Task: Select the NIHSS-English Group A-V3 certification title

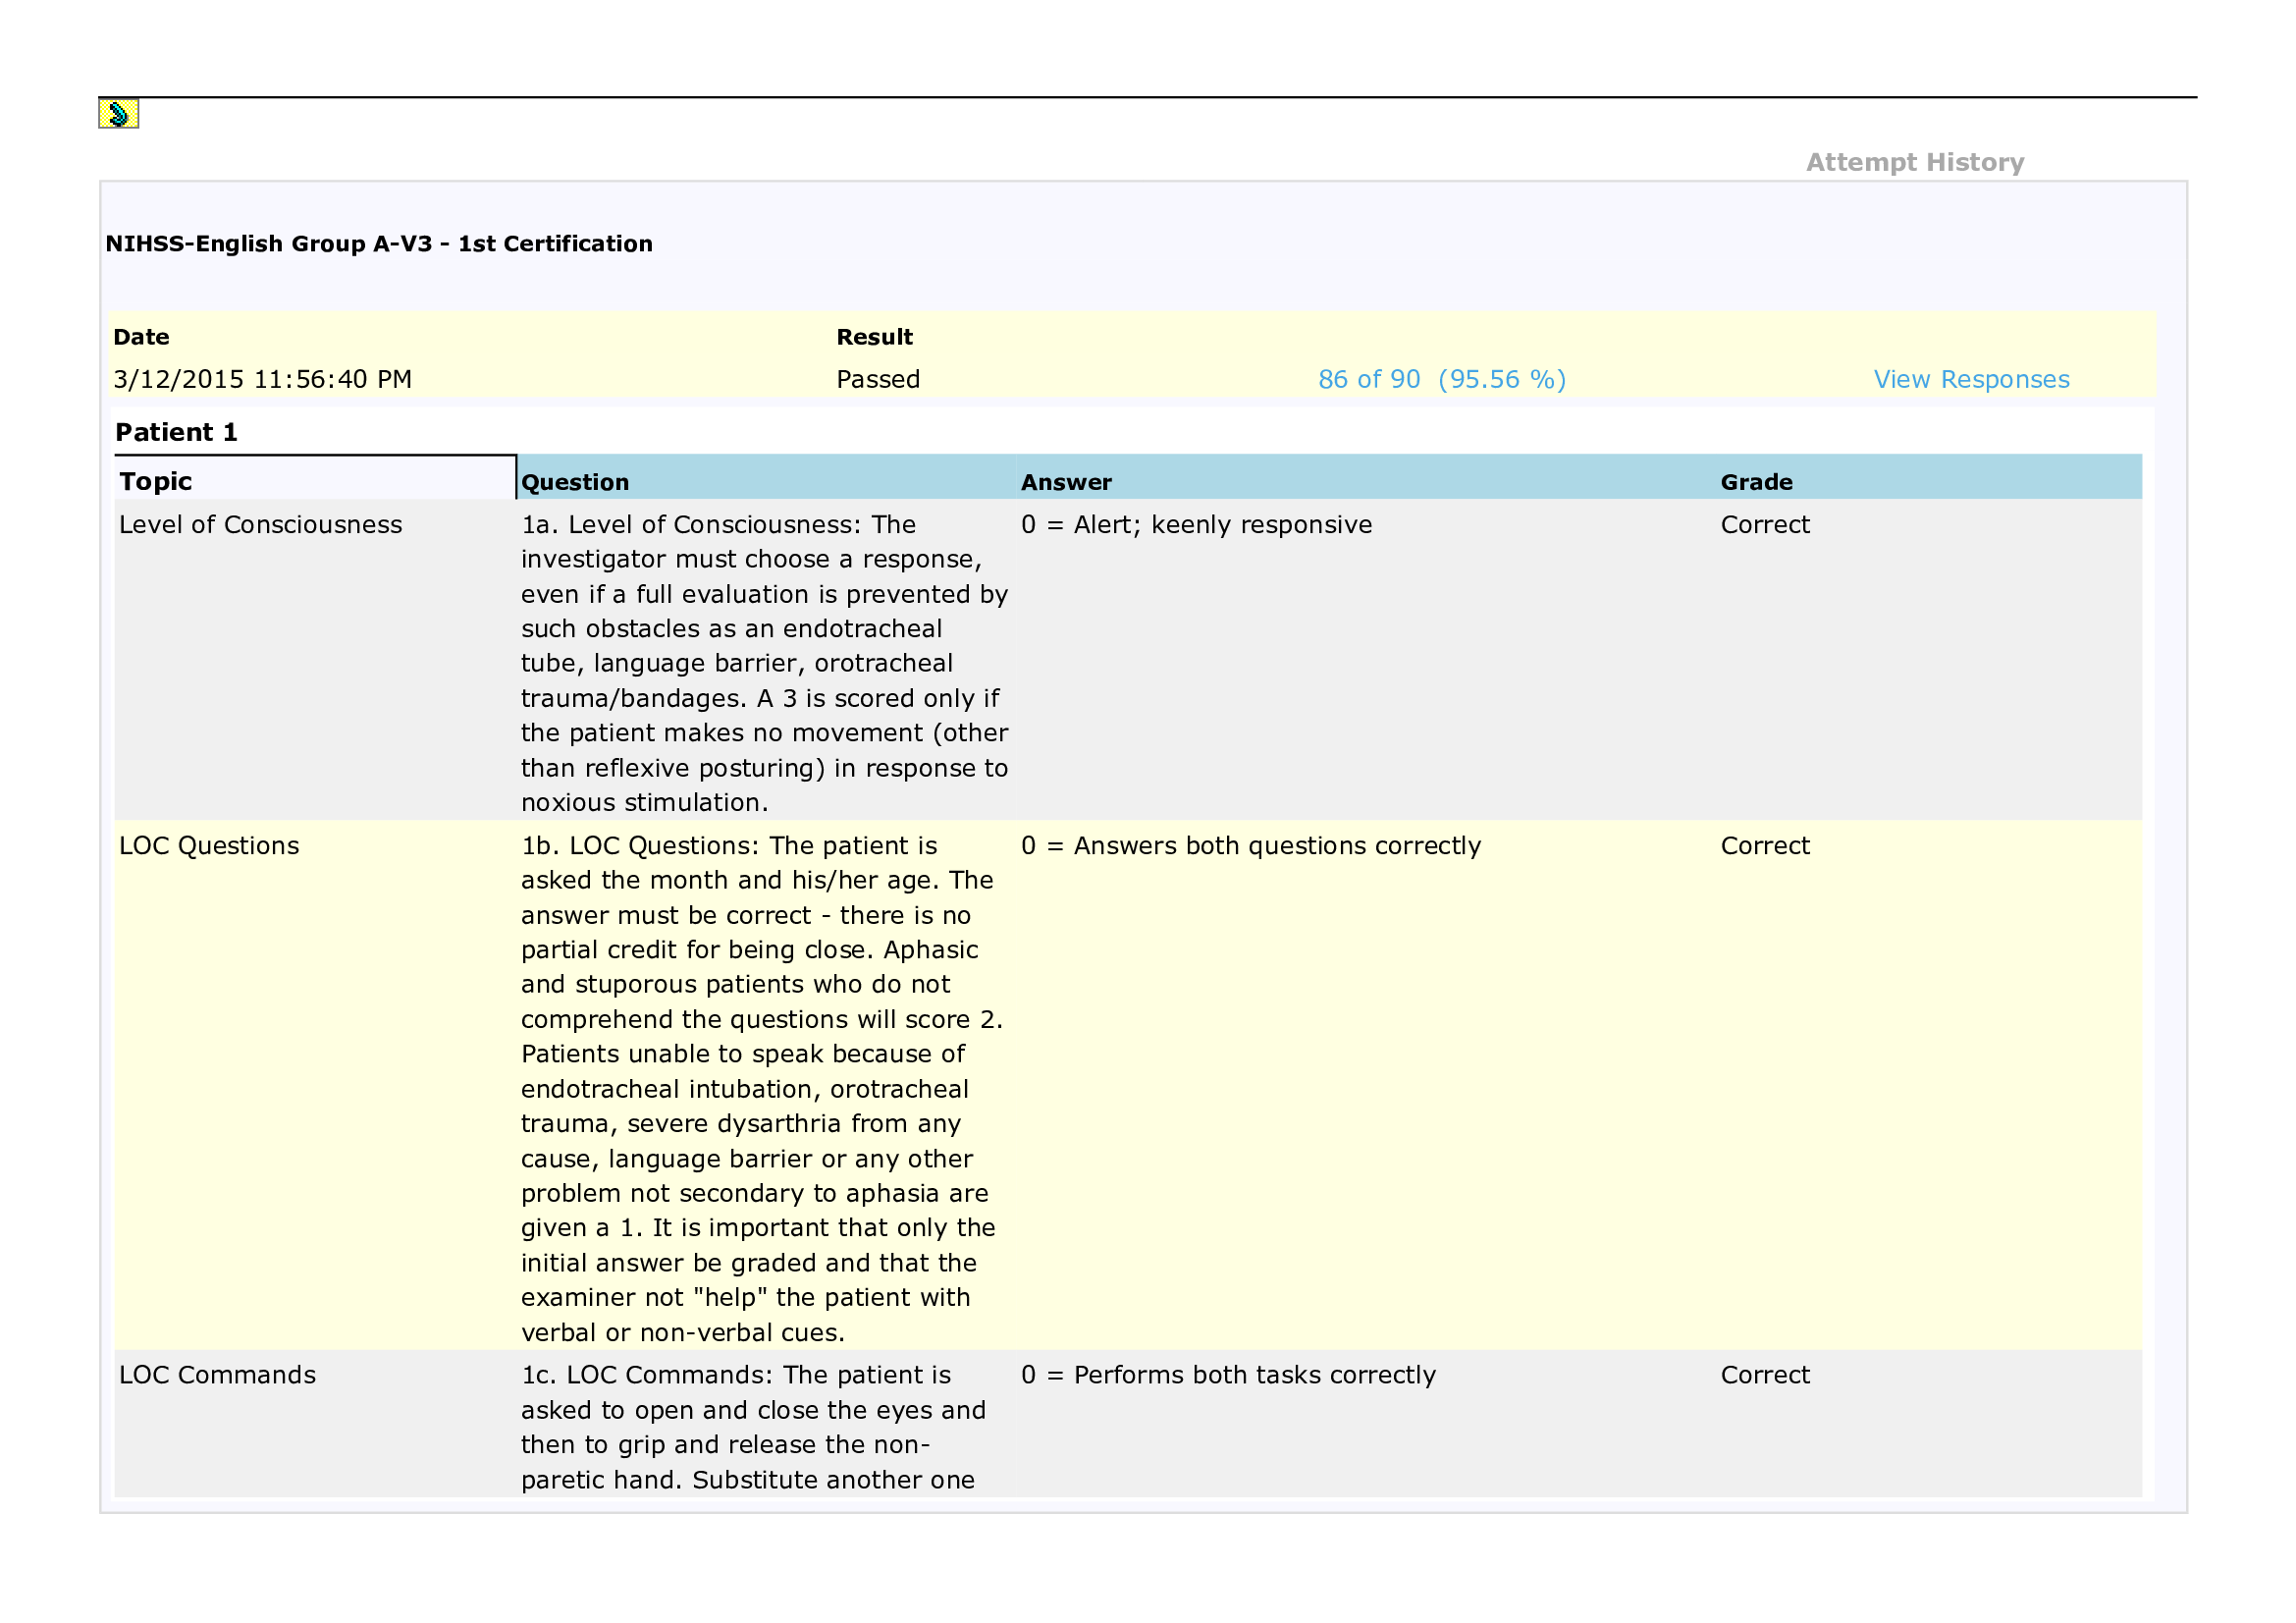Action: pyautogui.click(x=383, y=243)
